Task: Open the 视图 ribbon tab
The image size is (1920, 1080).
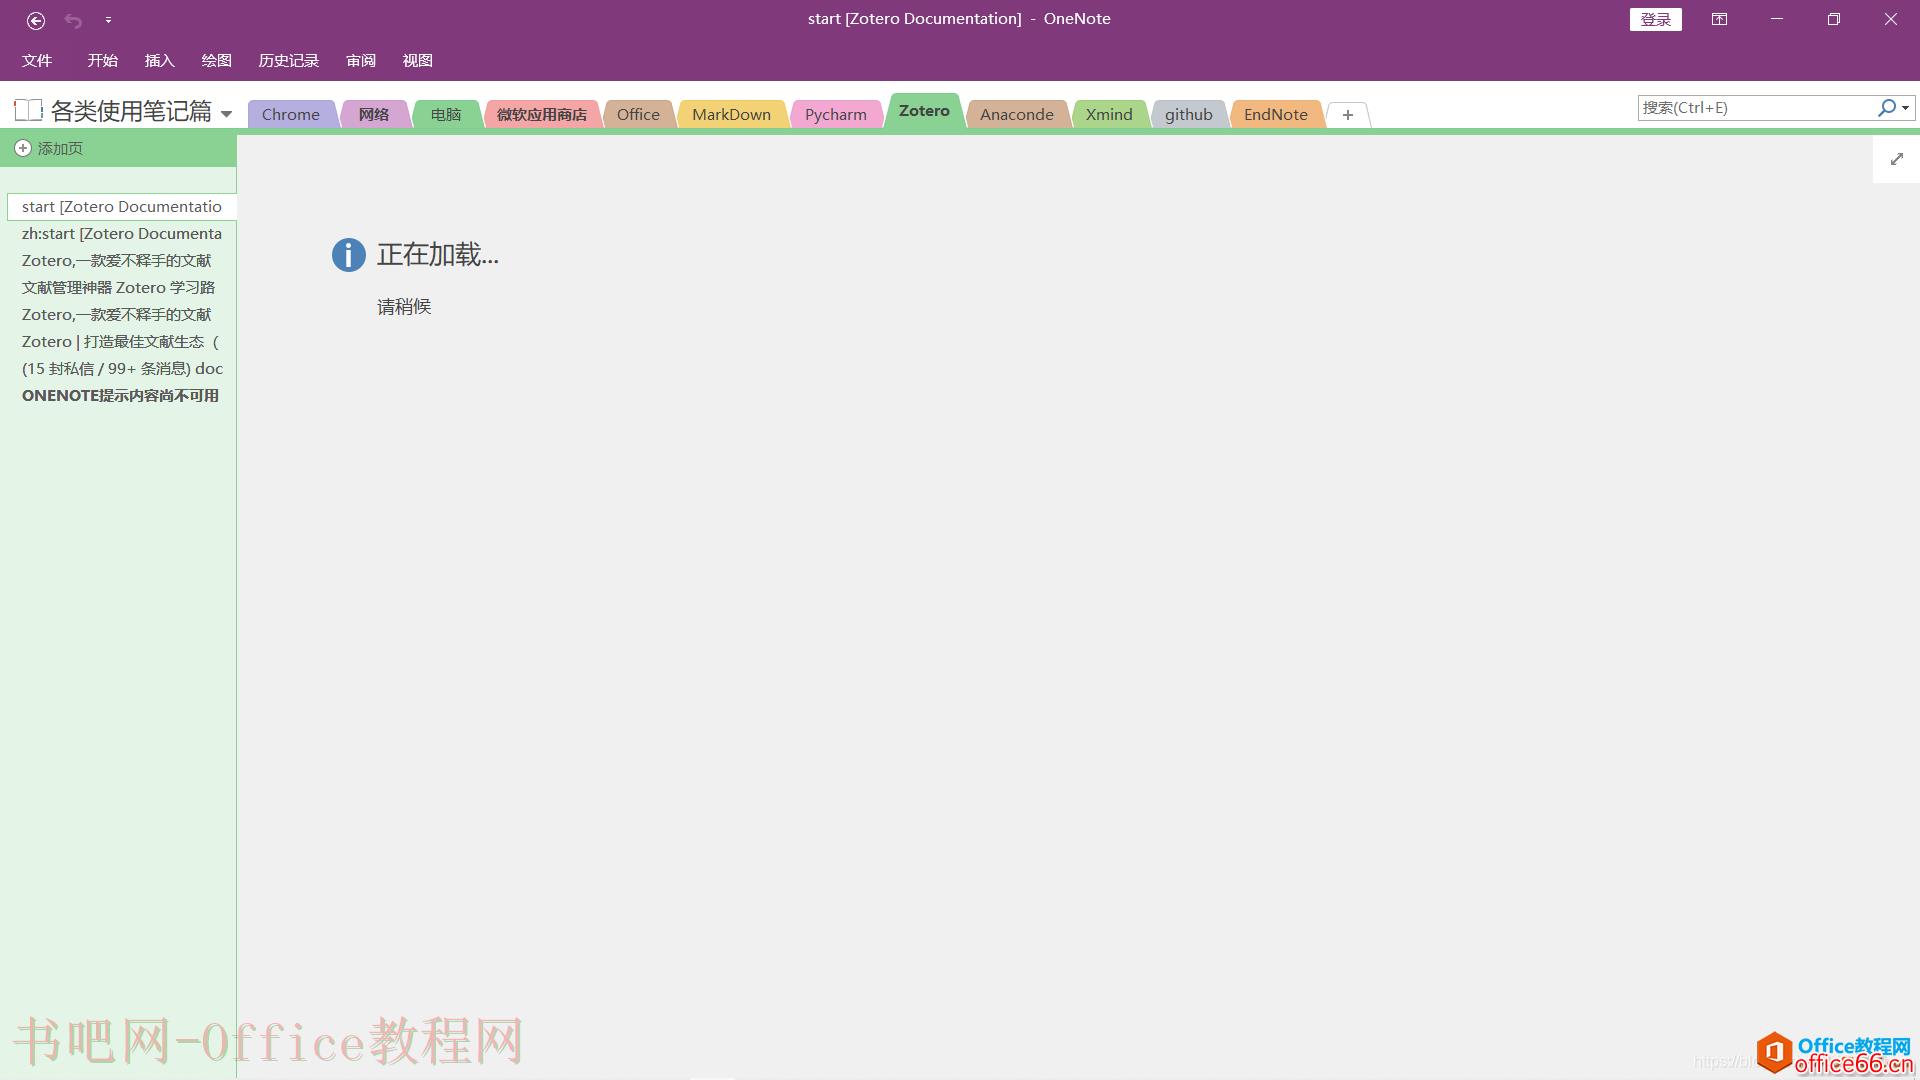Action: click(x=417, y=61)
